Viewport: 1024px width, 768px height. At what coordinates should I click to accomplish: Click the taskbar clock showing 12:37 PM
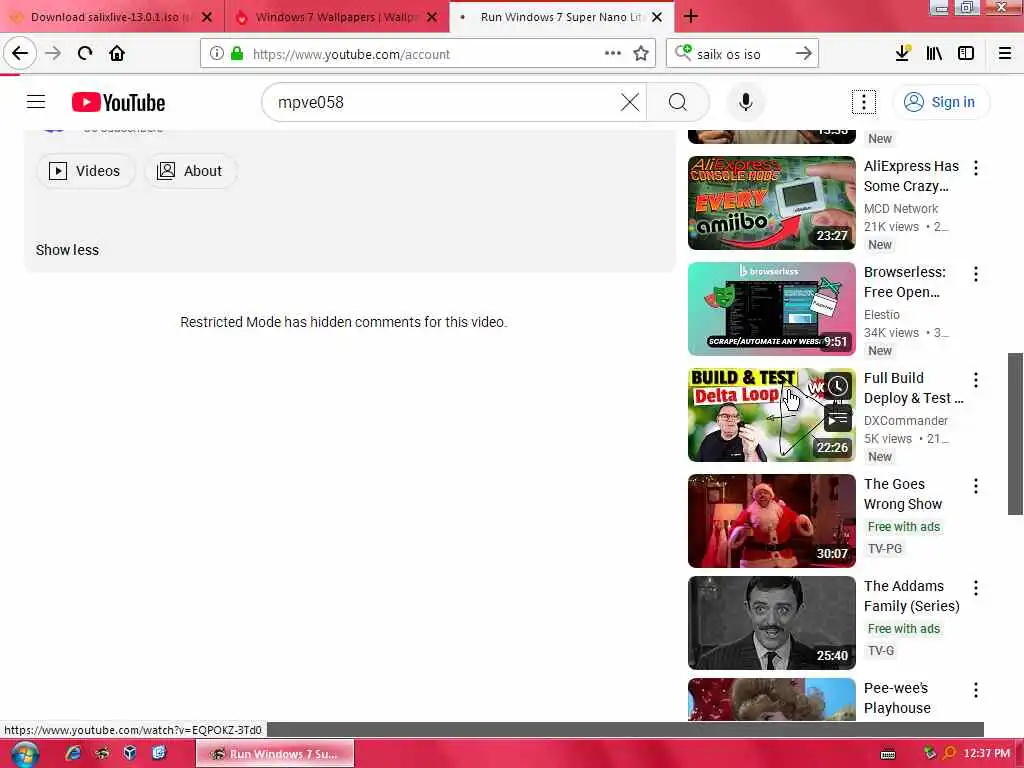pos(986,753)
